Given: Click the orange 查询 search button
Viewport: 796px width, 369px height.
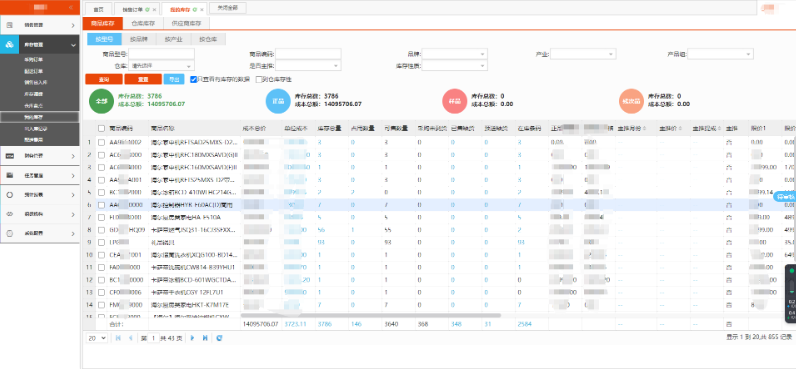Looking at the screenshot, I should click(x=104, y=79).
